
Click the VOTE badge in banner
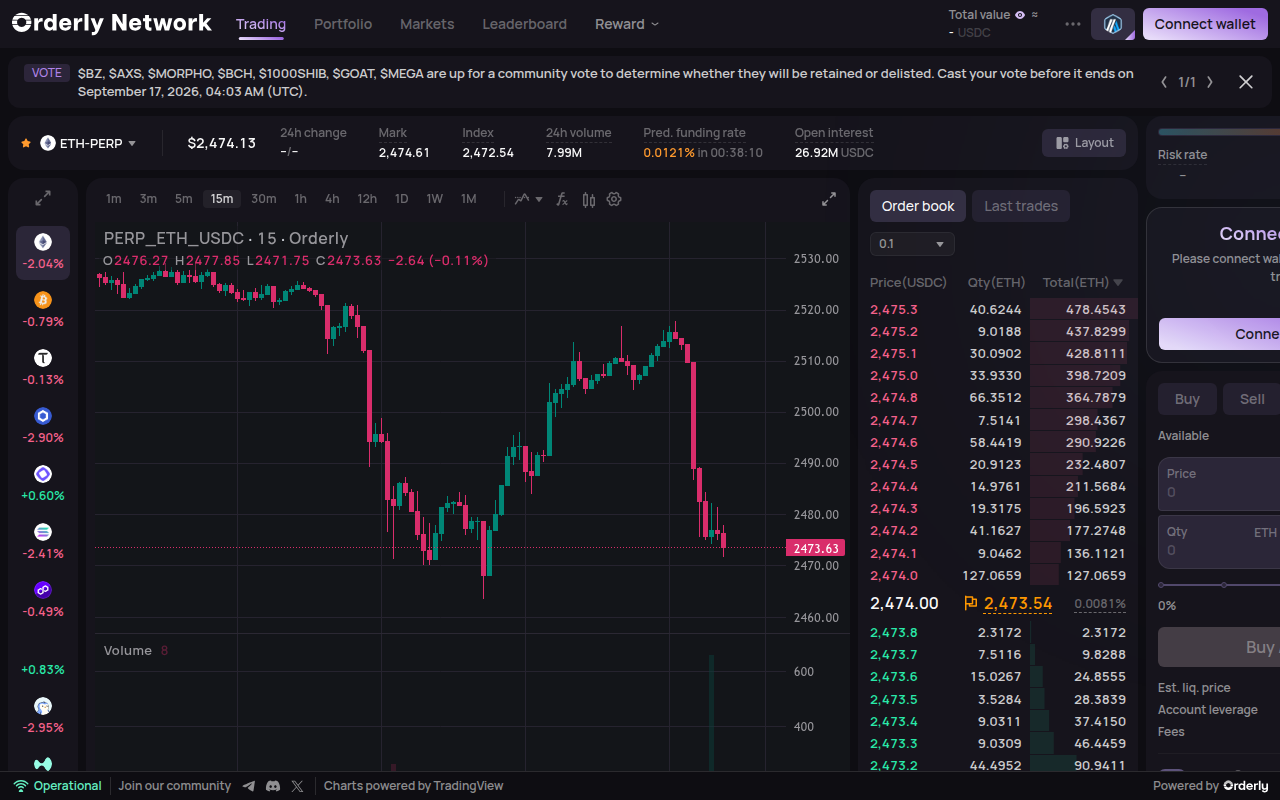click(x=47, y=73)
